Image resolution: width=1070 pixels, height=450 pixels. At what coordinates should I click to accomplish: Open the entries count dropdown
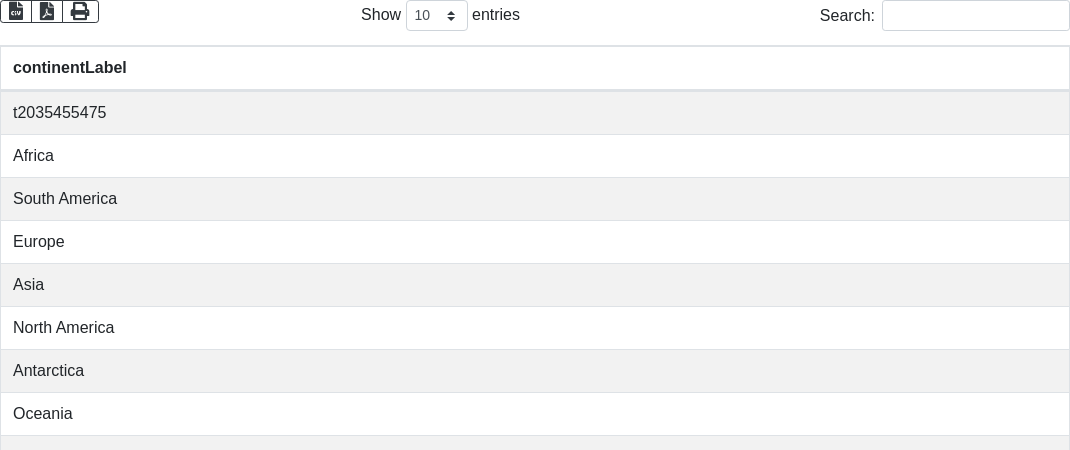coord(436,15)
